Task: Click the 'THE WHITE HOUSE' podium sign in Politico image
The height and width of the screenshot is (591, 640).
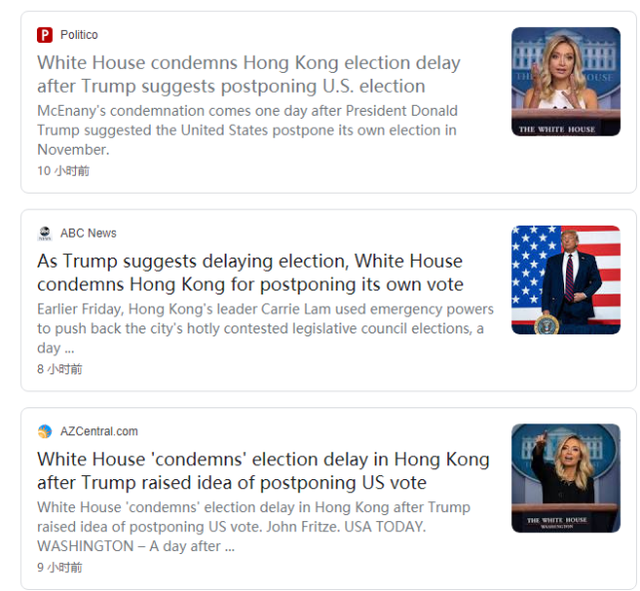Action: pos(557,129)
